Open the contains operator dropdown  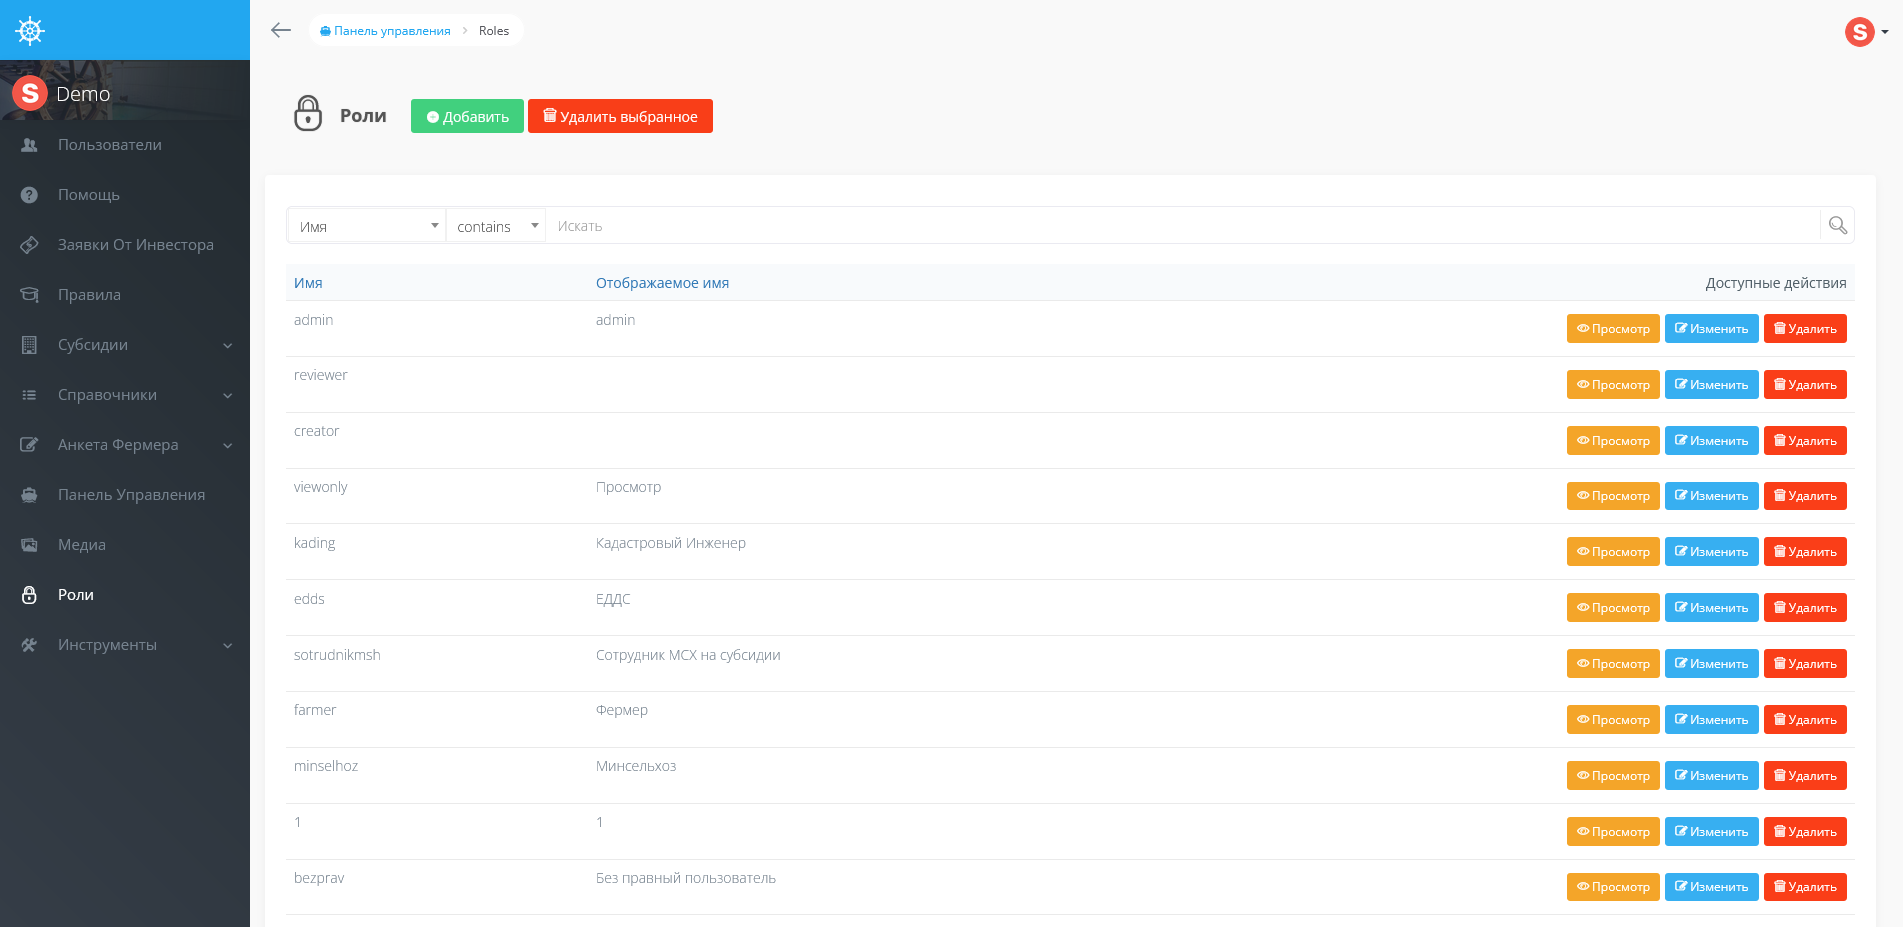(x=496, y=226)
